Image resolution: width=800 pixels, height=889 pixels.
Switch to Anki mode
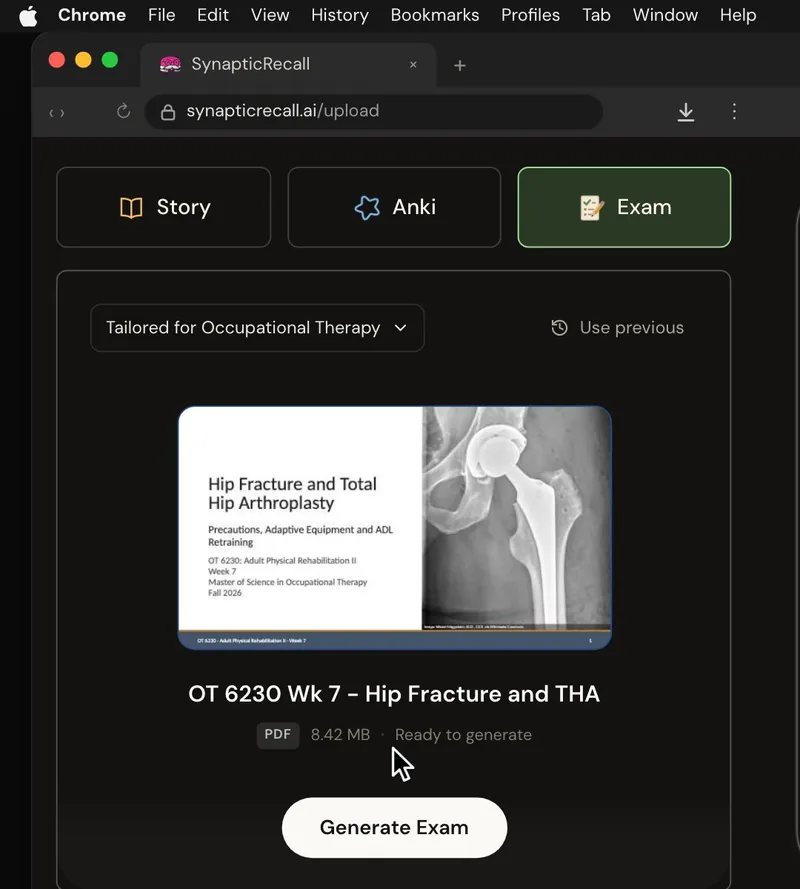394,207
